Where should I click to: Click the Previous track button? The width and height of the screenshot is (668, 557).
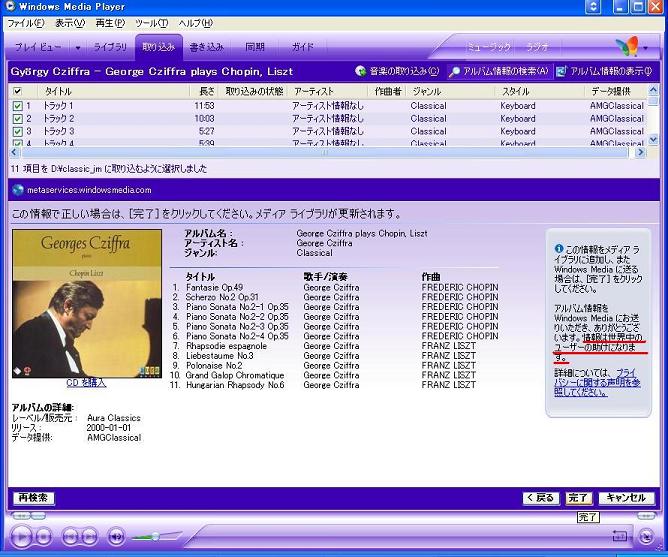pos(71,537)
